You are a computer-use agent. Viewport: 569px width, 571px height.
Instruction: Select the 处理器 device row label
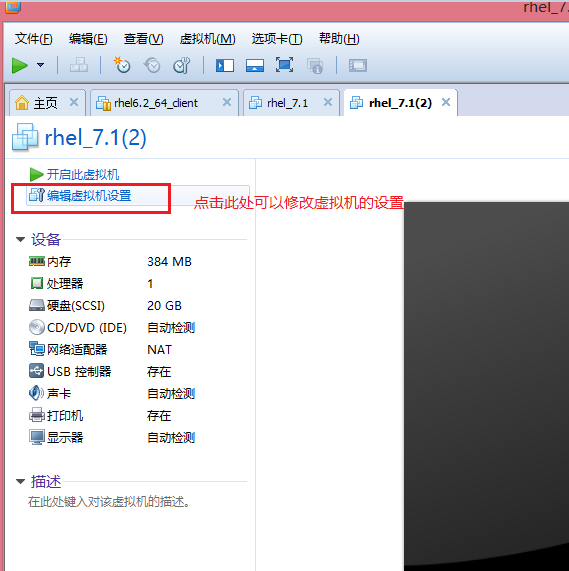tap(65, 283)
